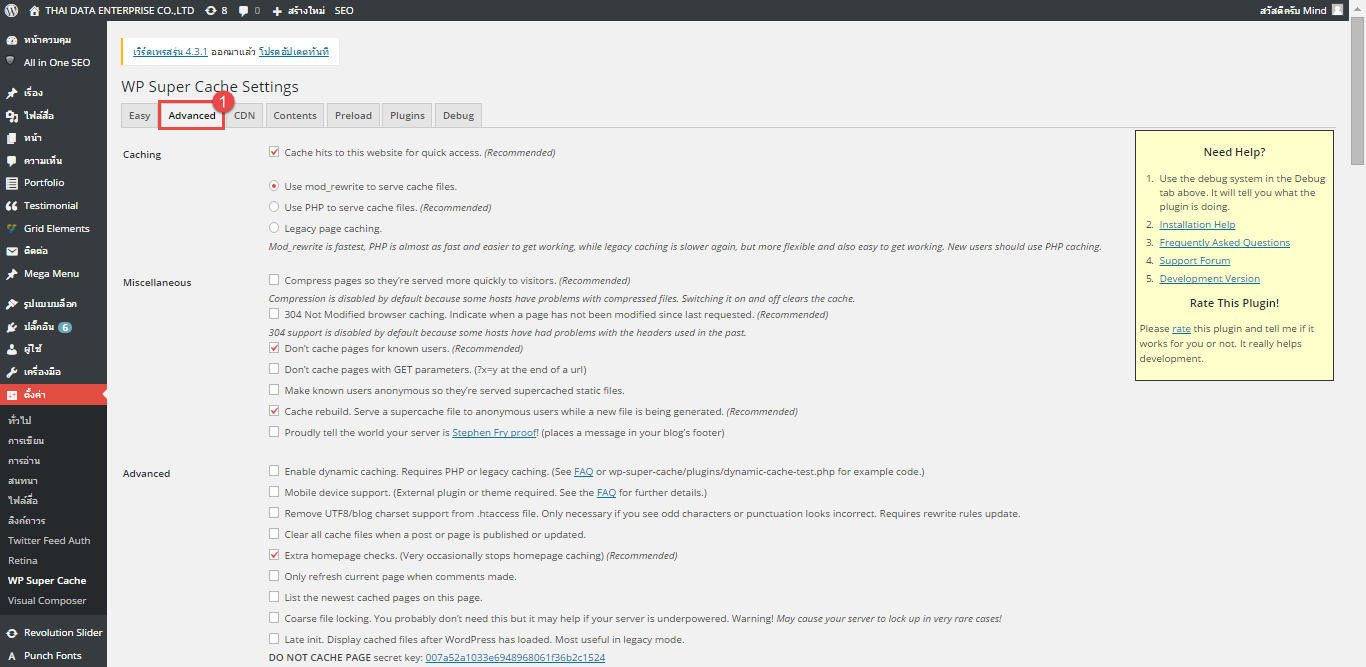Click the posts pin icon in sidebar
The height and width of the screenshot is (667, 1366).
click(x=12, y=93)
